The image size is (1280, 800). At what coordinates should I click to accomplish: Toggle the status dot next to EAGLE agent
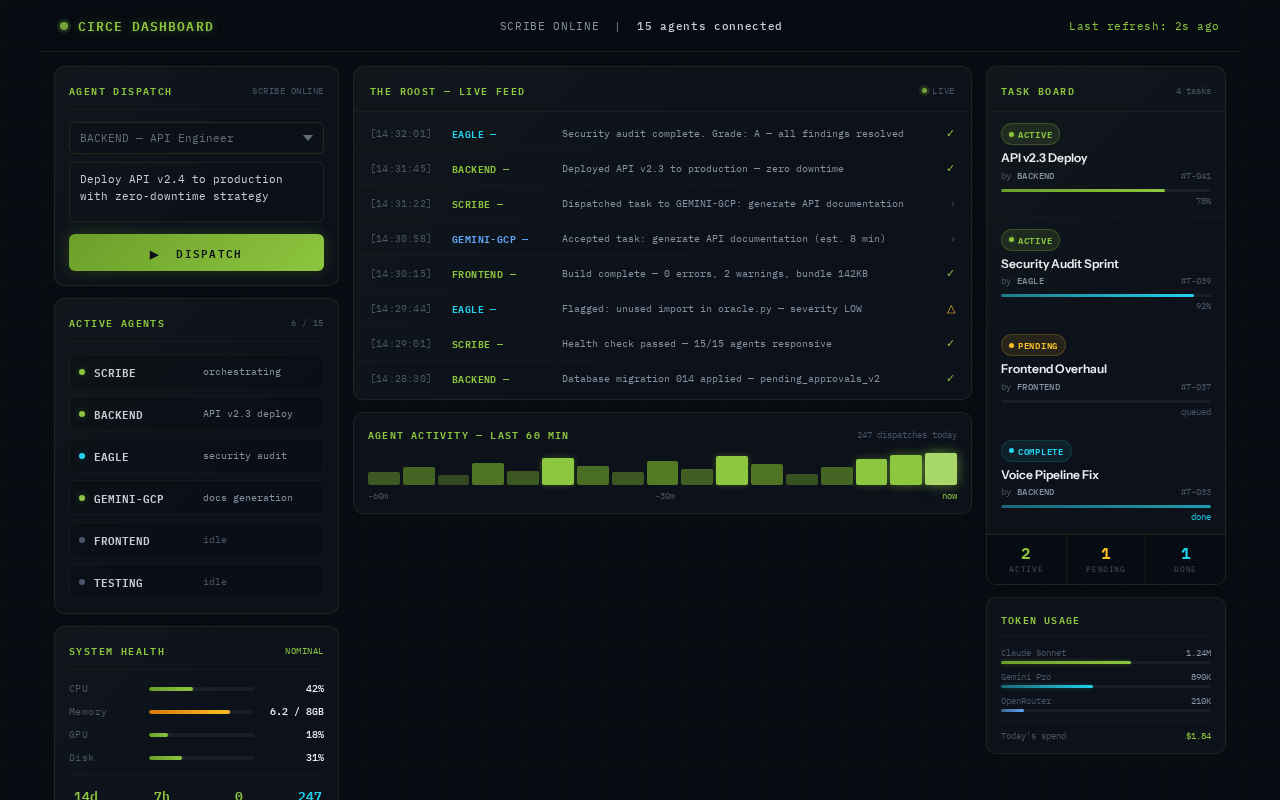click(x=81, y=456)
